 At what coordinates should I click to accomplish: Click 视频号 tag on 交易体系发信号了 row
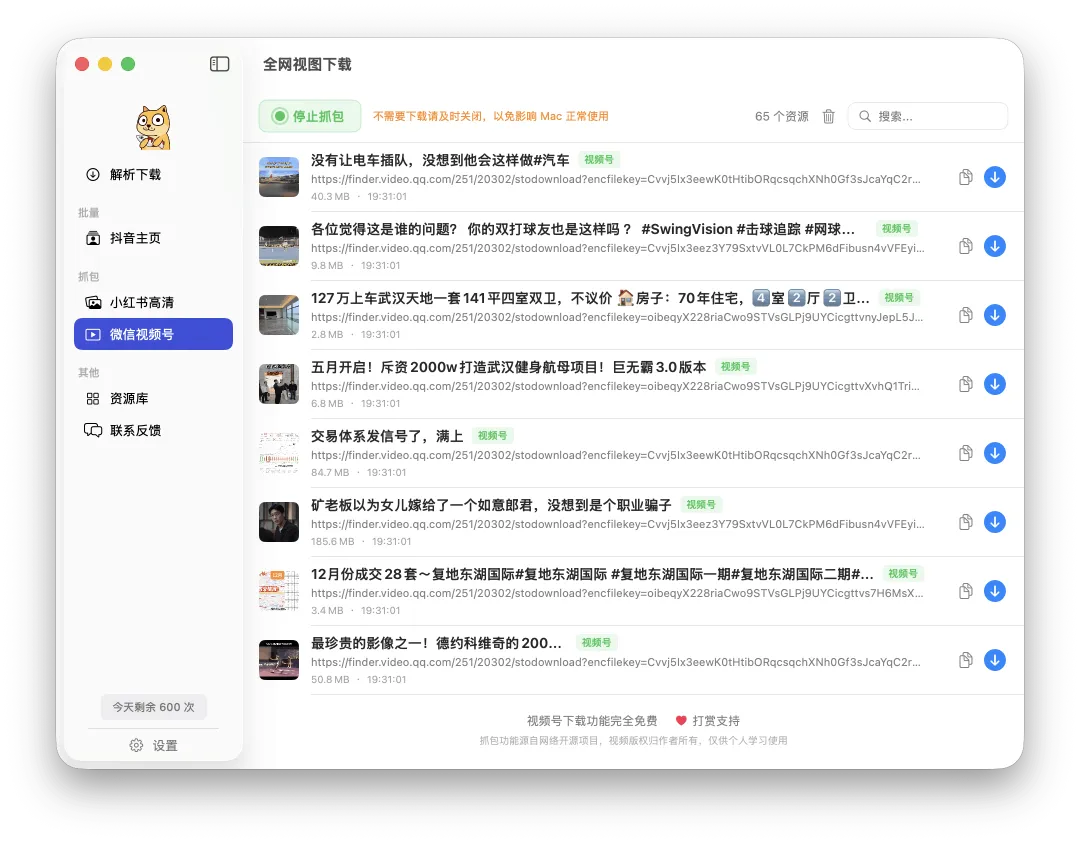coord(492,435)
